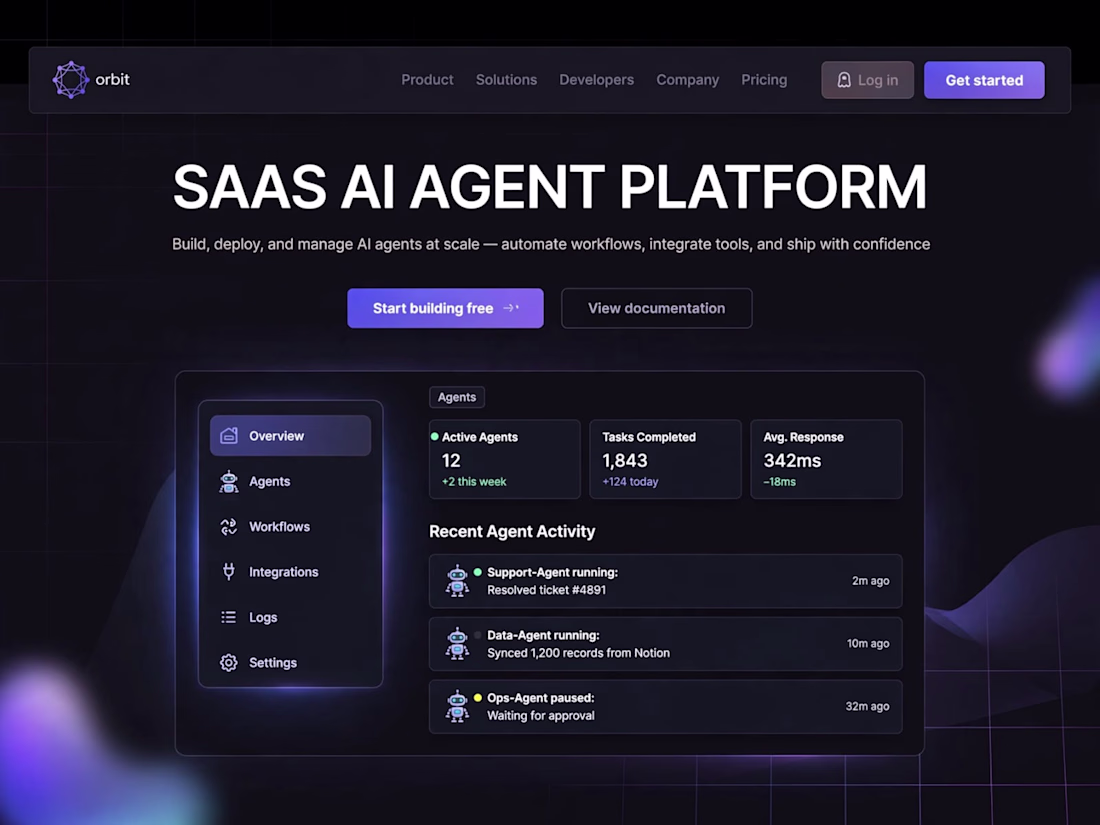Click View documentation button
The image size is (1100, 825).
tap(657, 308)
